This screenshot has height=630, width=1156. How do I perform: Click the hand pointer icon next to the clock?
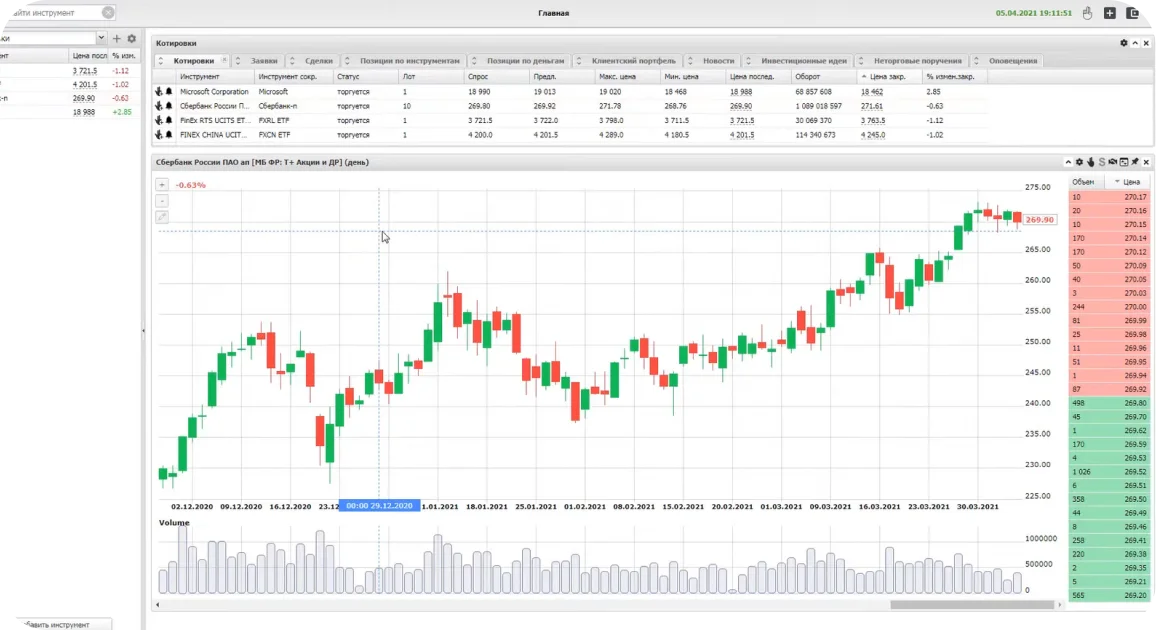tap(1087, 13)
